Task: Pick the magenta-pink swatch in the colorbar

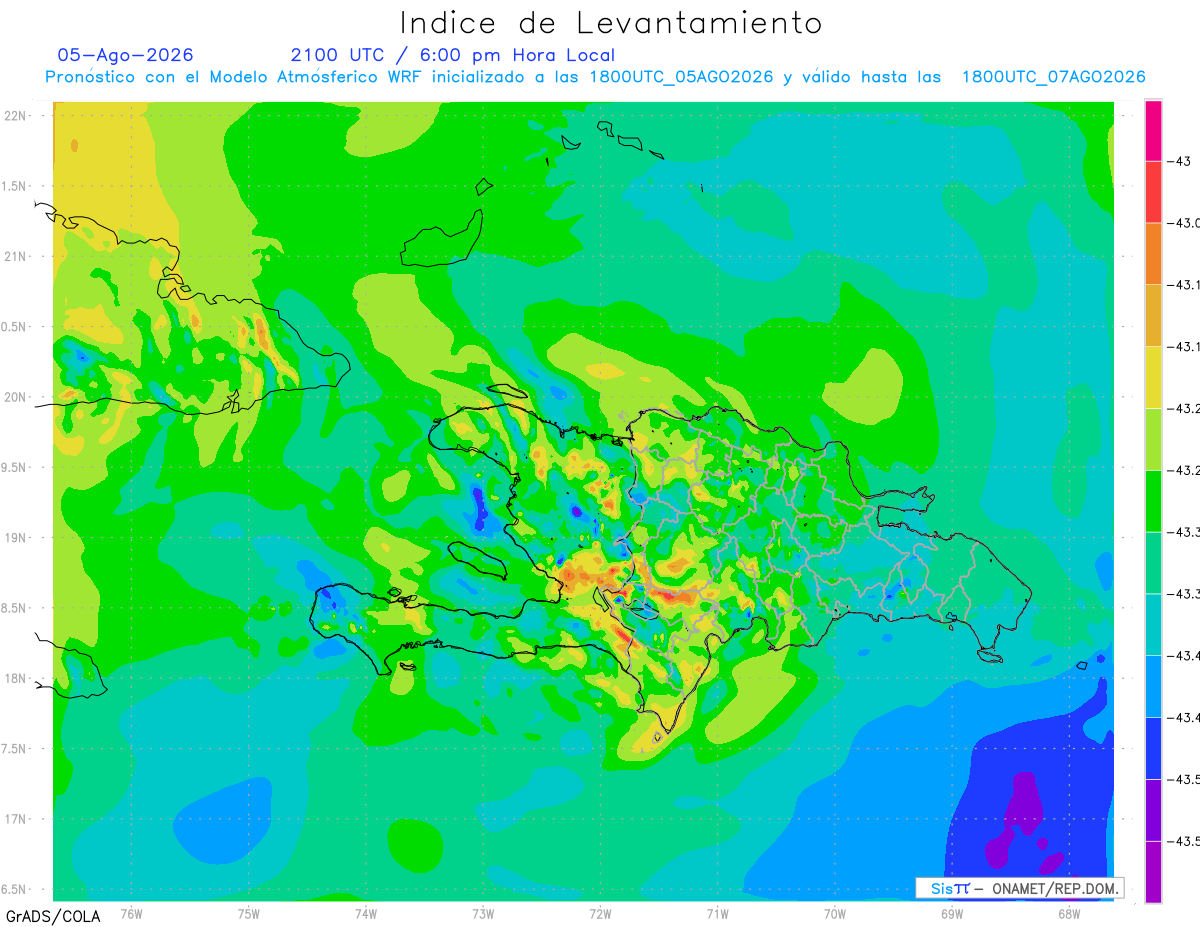Action: click(1153, 130)
